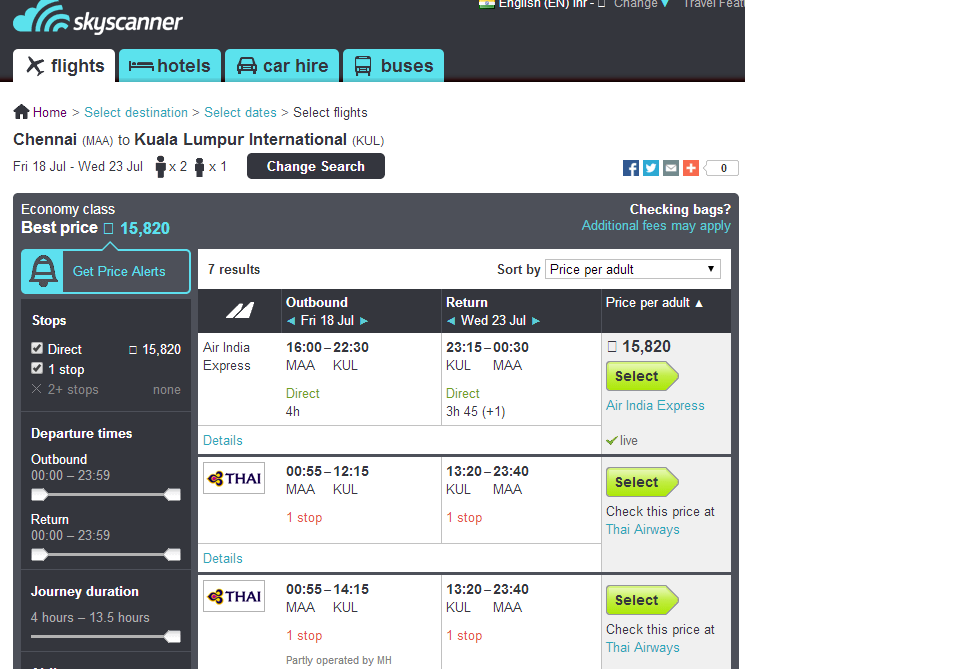Go back to Select dates
960x669 pixels.
(x=240, y=113)
